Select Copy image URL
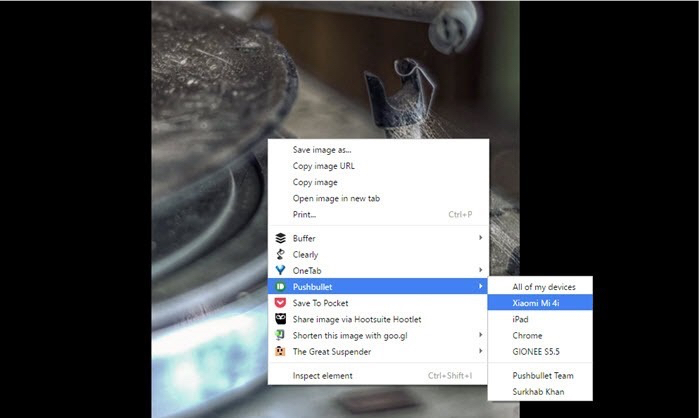This screenshot has height=418, width=699. coord(378,166)
